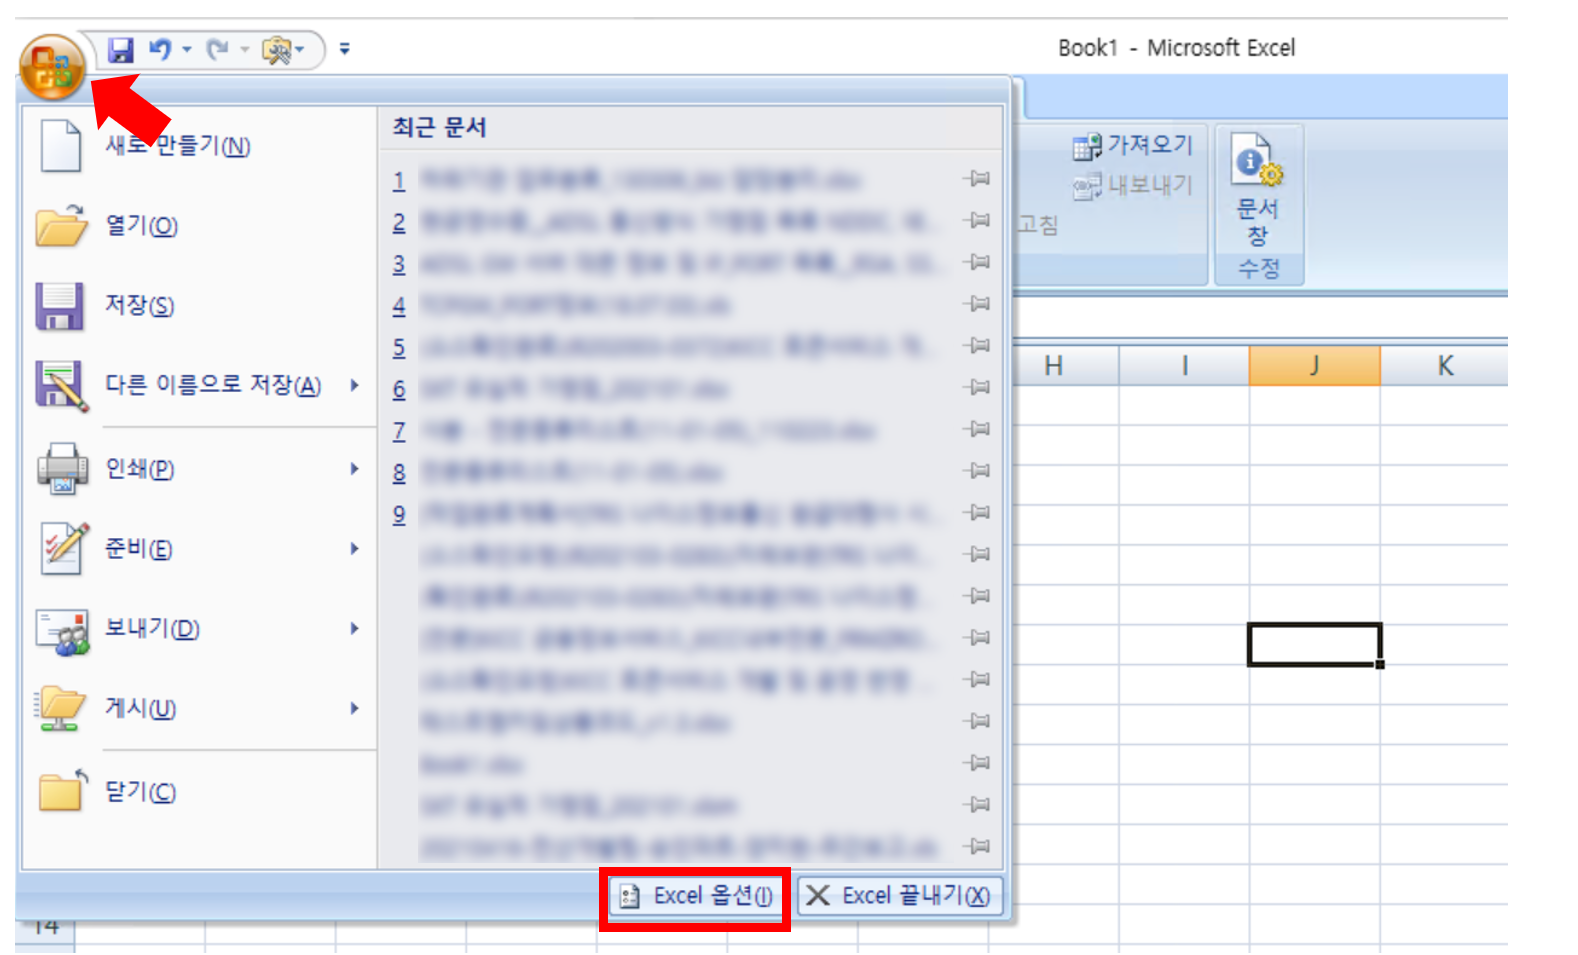Select column I header
The height and width of the screenshot is (955, 1578).
click(x=1185, y=366)
